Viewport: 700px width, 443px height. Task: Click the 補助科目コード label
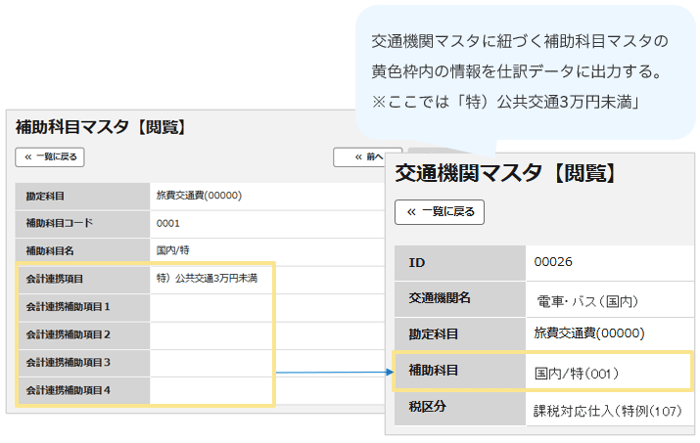tap(59, 223)
